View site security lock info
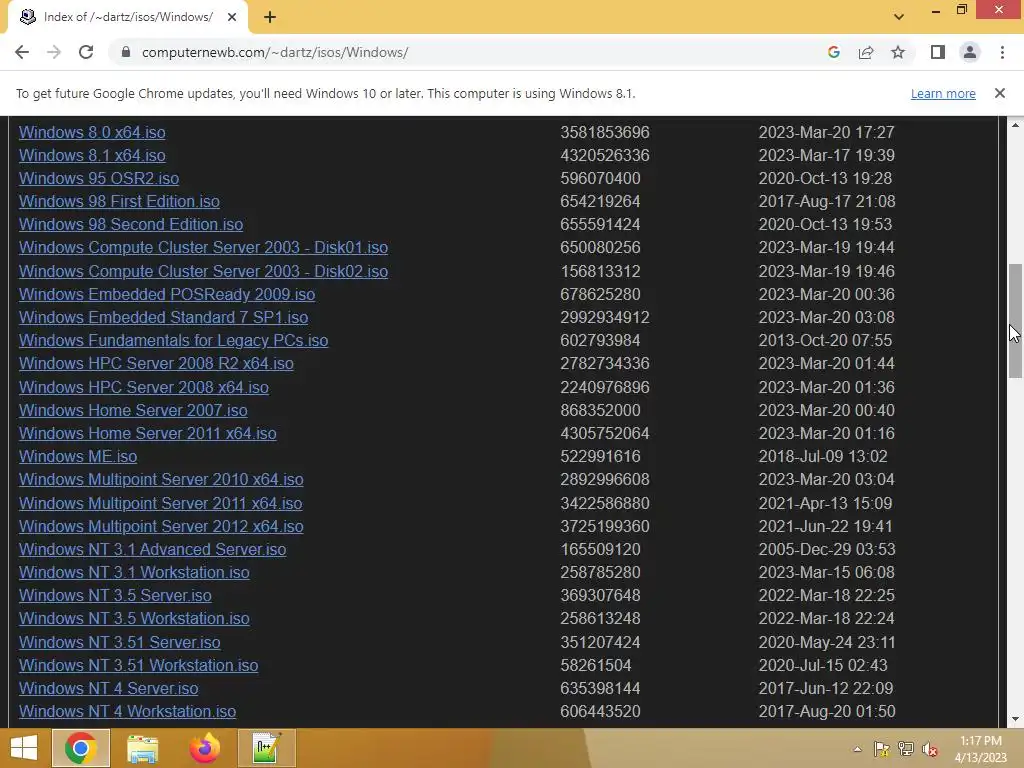The width and height of the screenshot is (1024, 768). pos(126,52)
